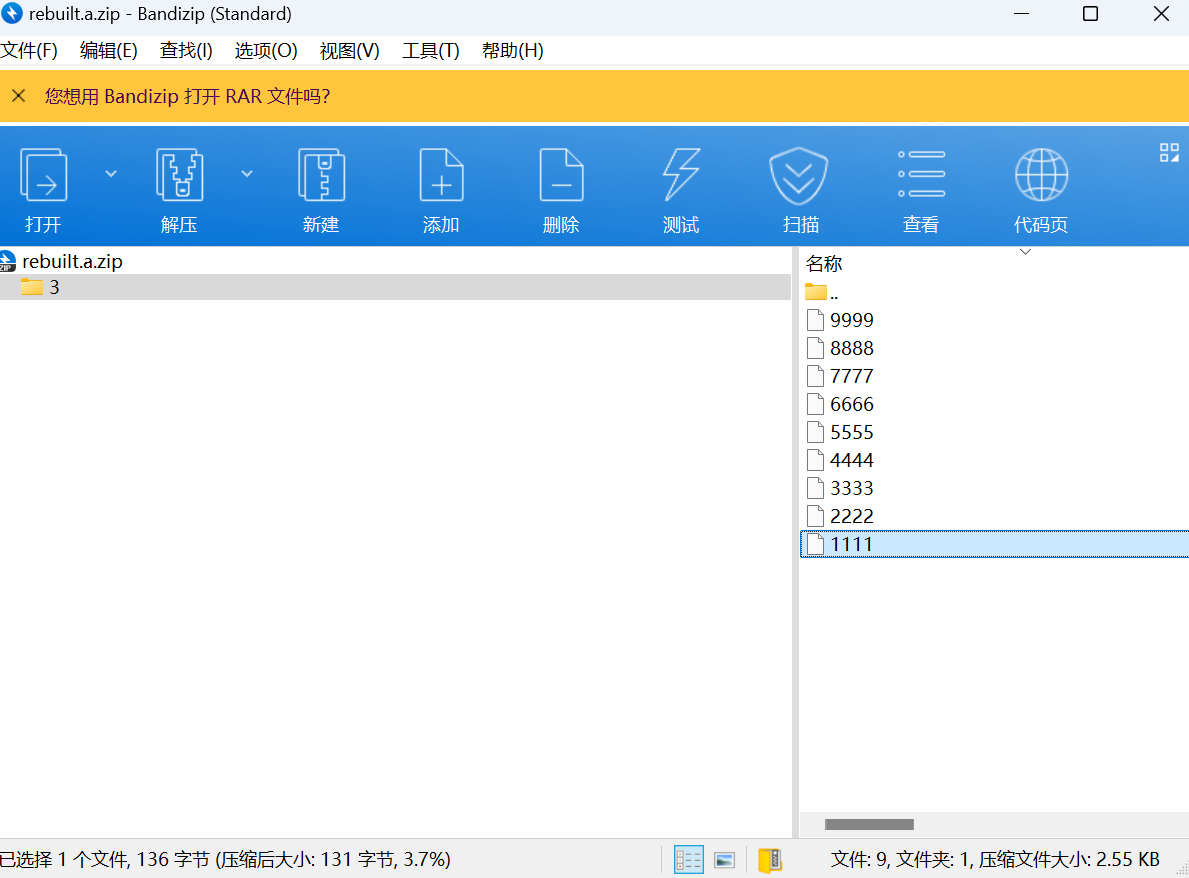Click the toolbar layout grid icon
This screenshot has width=1189, height=878.
click(x=1169, y=152)
